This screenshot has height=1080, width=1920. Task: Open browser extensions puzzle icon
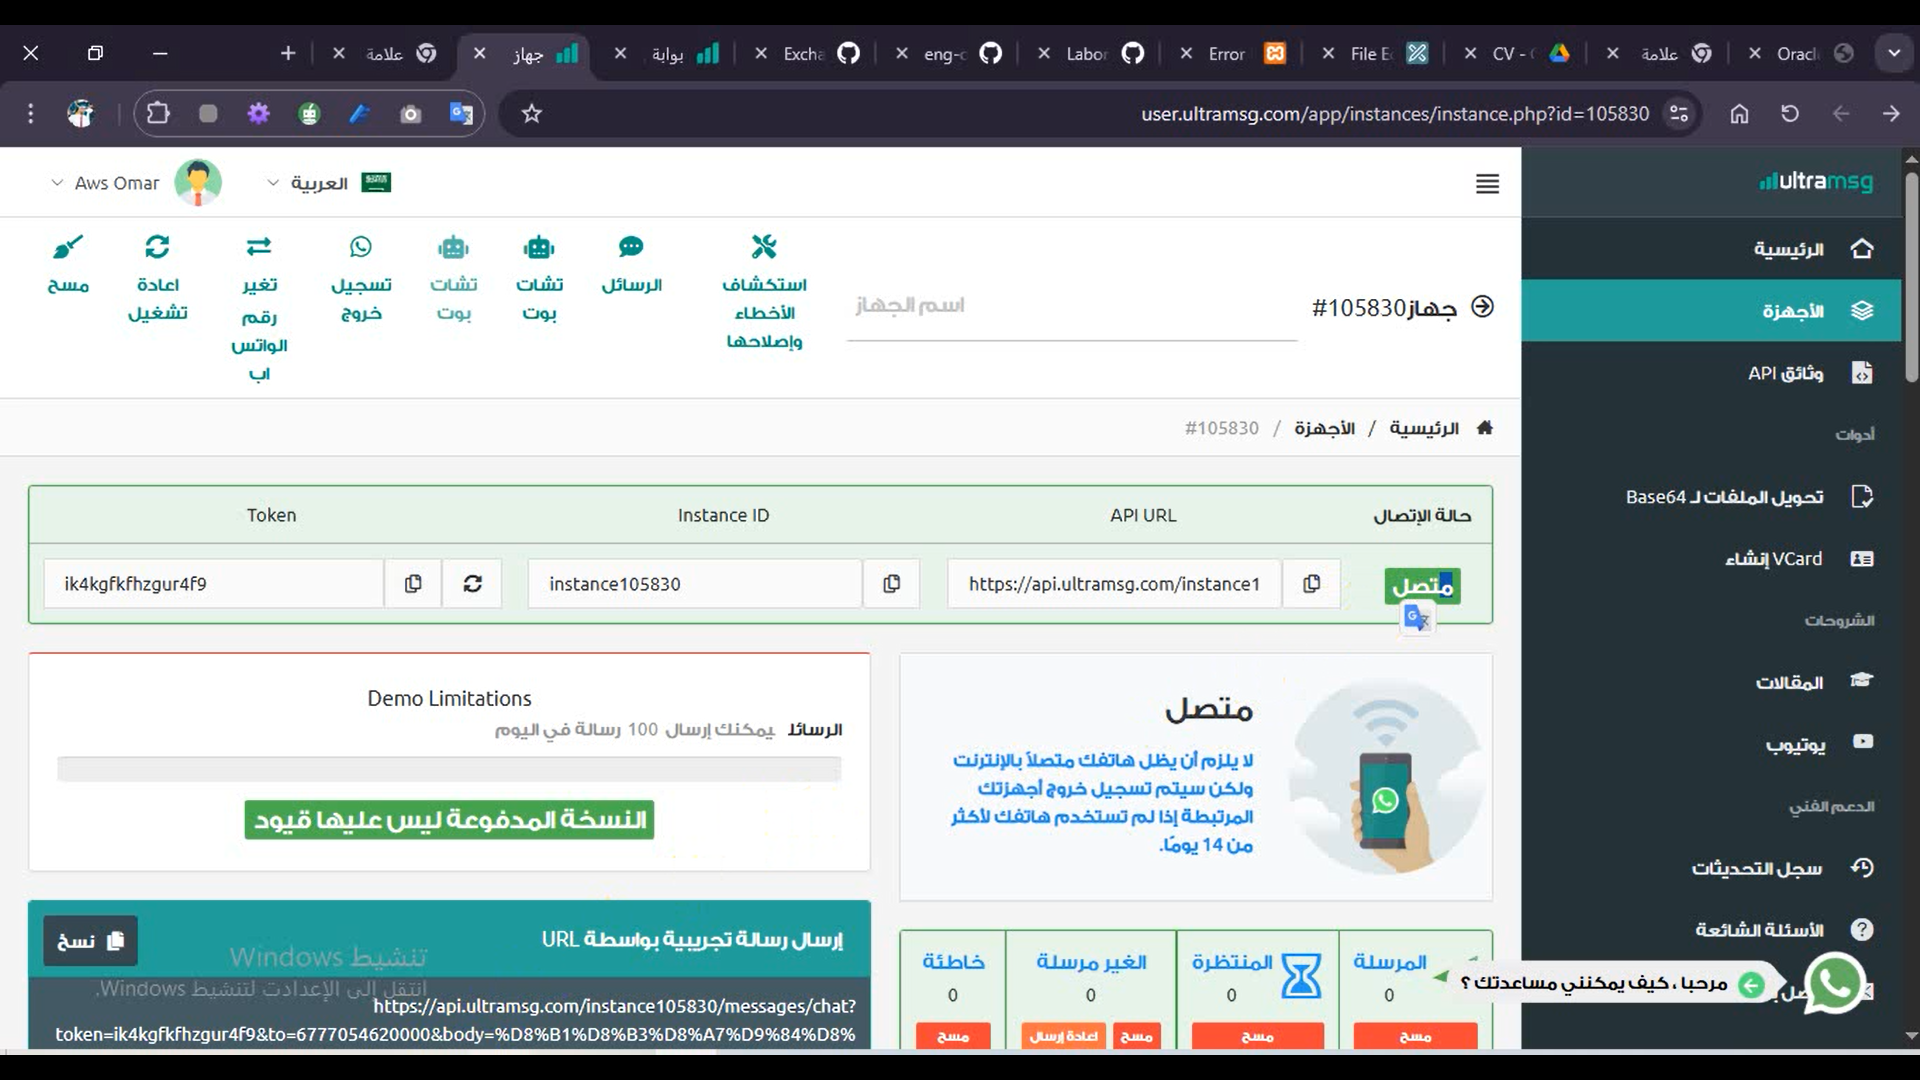pos(158,114)
